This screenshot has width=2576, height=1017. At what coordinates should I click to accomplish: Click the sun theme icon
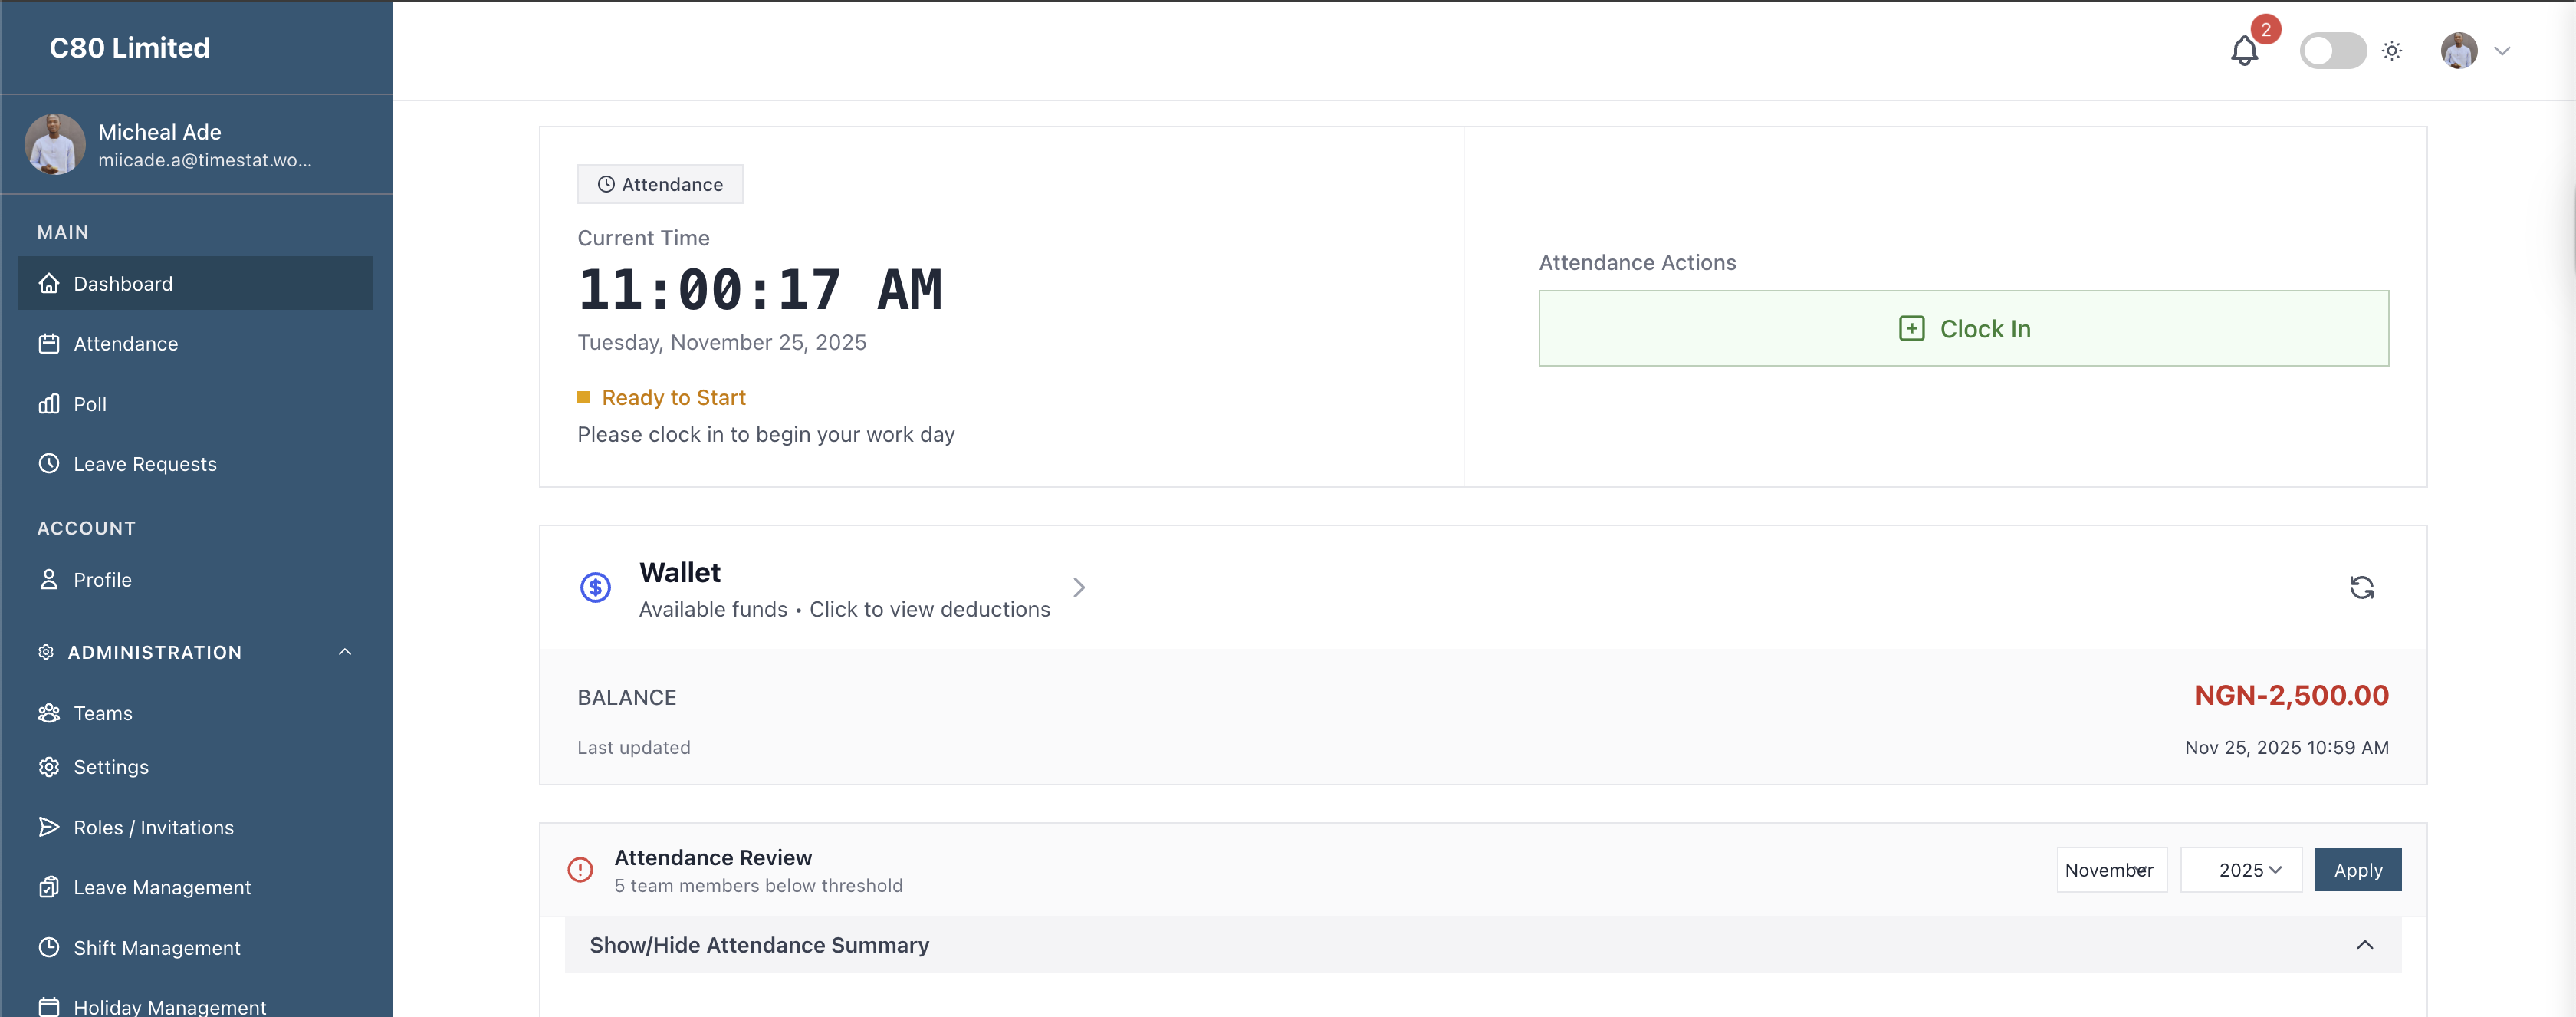pos(2391,50)
